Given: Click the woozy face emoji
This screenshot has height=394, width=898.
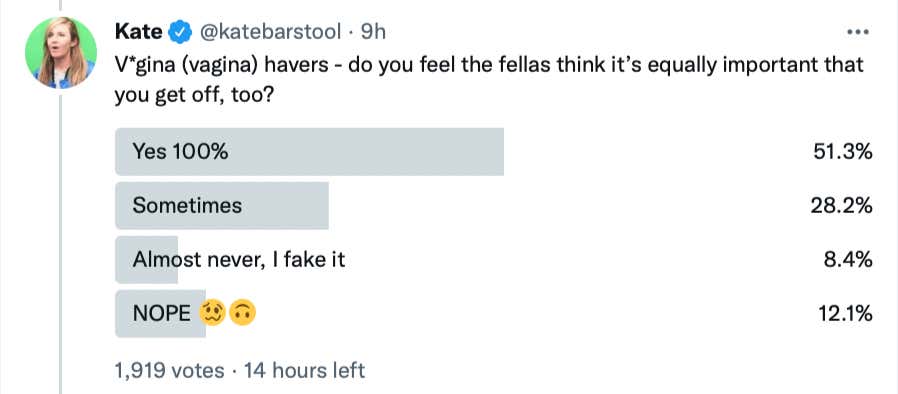Looking at the screenshot, I should (212, 313).
